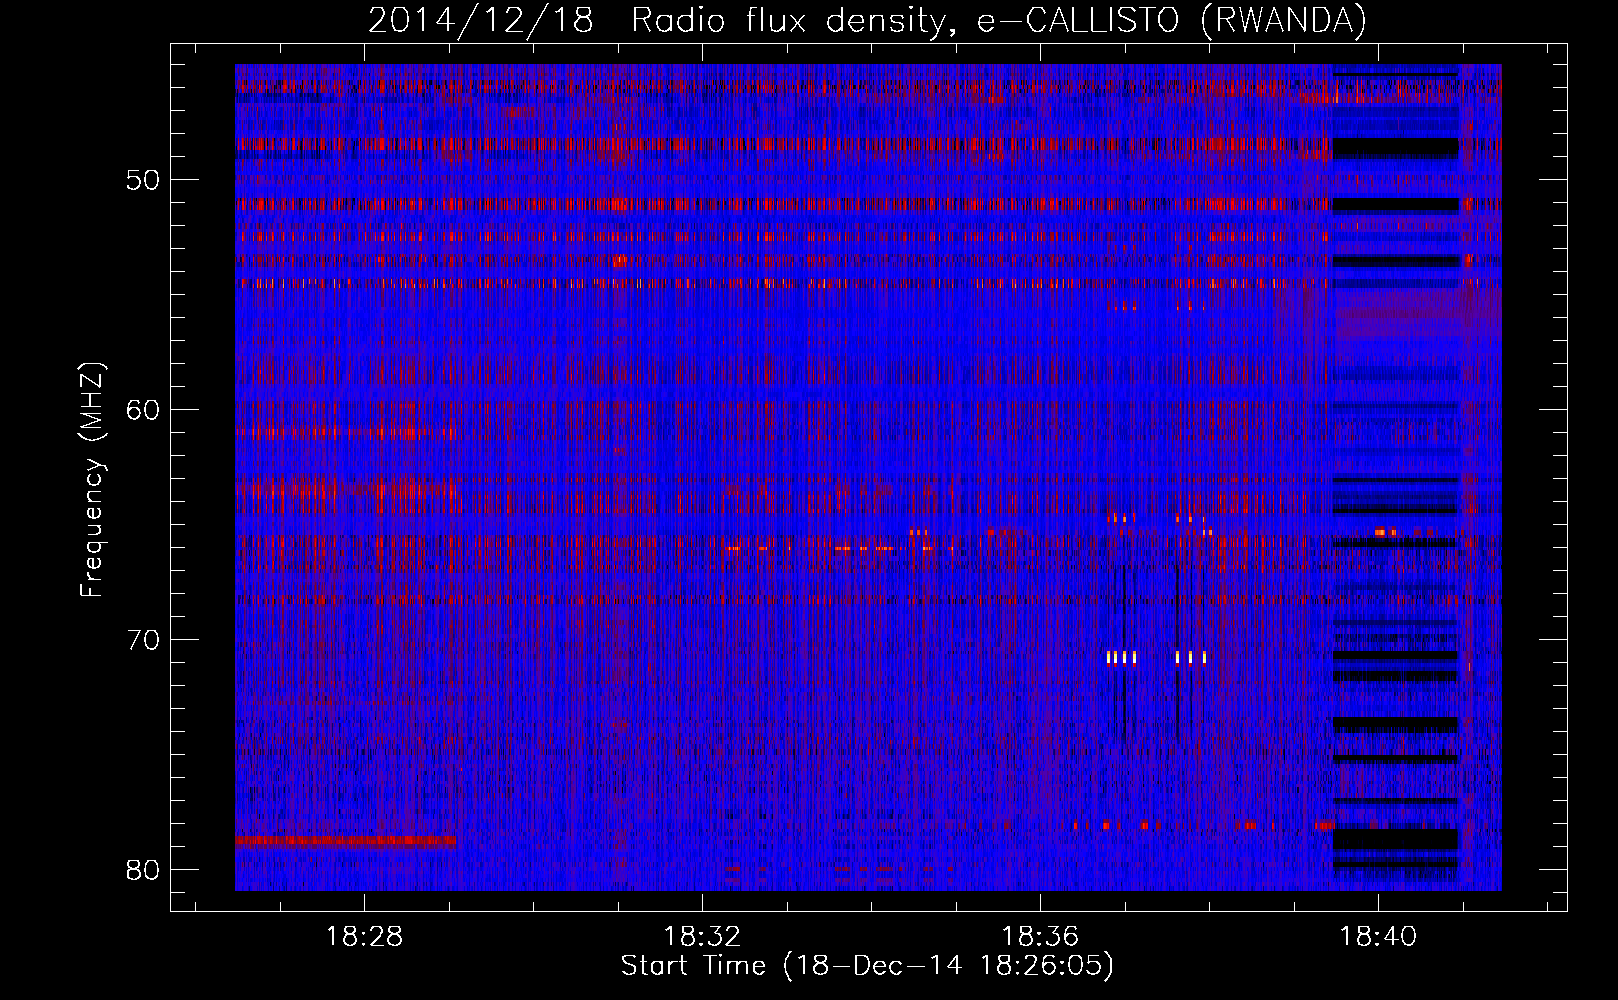Click the 80 MHz frequency tick label
The height and width of the screenshot is (1000, 1618).
click(145, 870)
